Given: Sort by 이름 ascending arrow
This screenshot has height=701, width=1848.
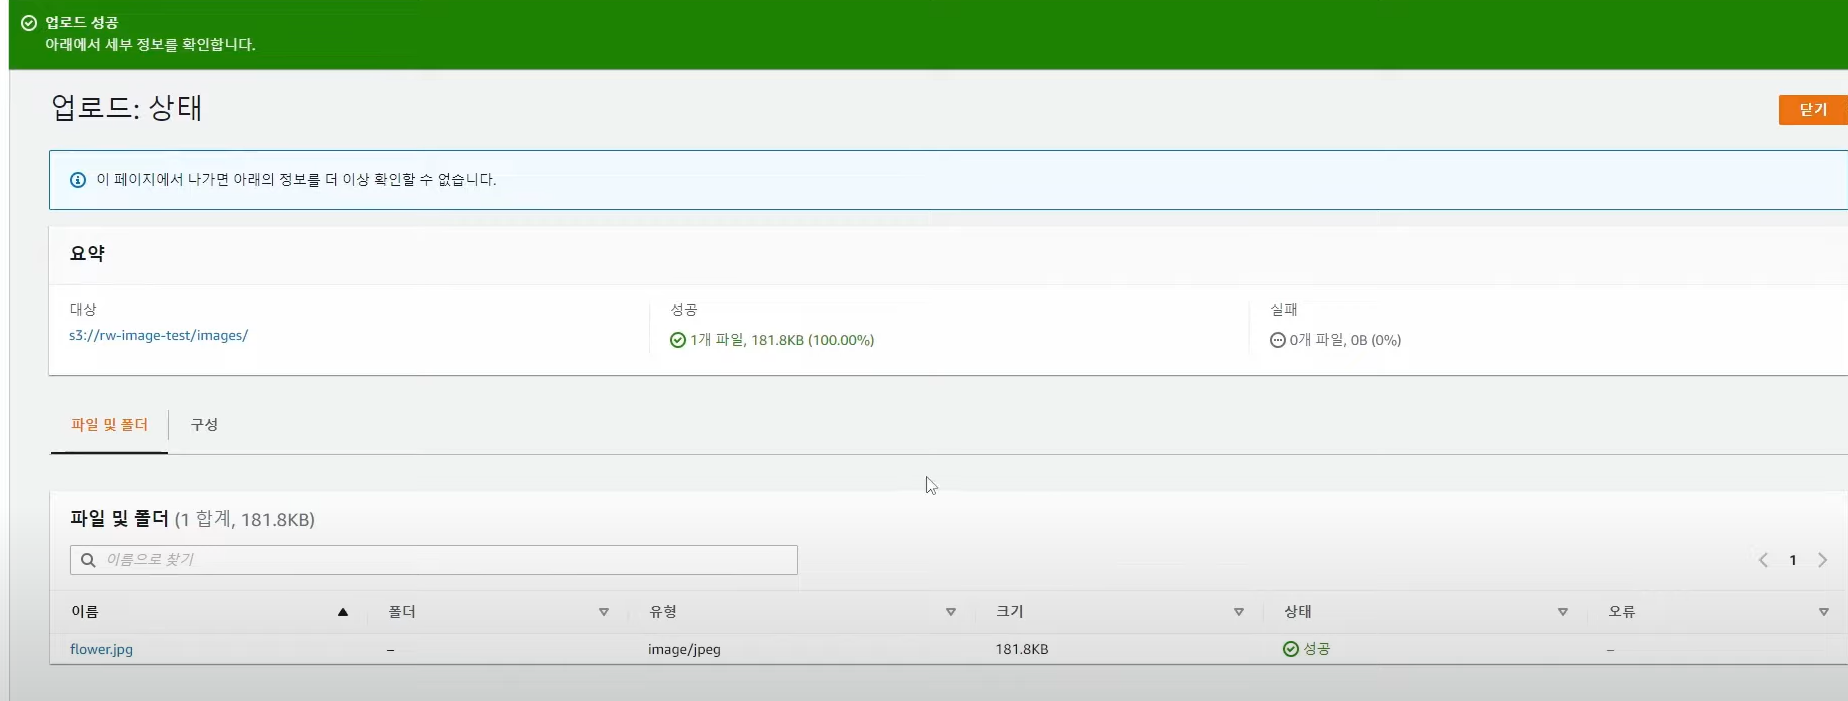Looking at the screenshot, I should tap(343, 612).
